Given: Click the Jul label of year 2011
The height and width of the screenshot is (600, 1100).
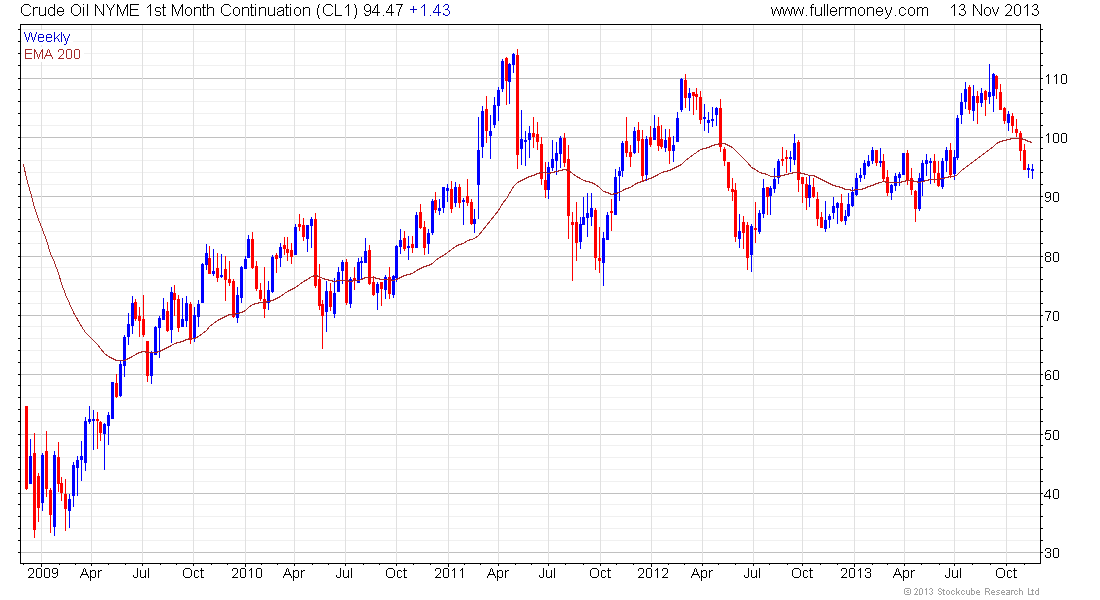Looking at the screenshot, I should pos(547,573).
